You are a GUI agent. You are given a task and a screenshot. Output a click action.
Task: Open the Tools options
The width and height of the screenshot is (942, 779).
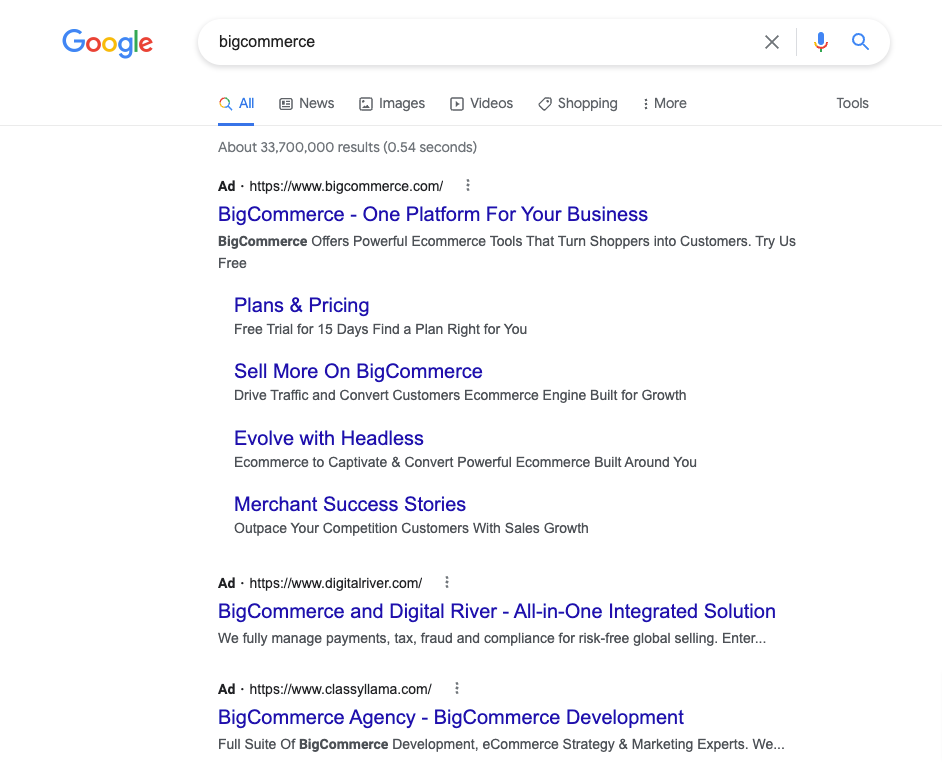point(852,103)
